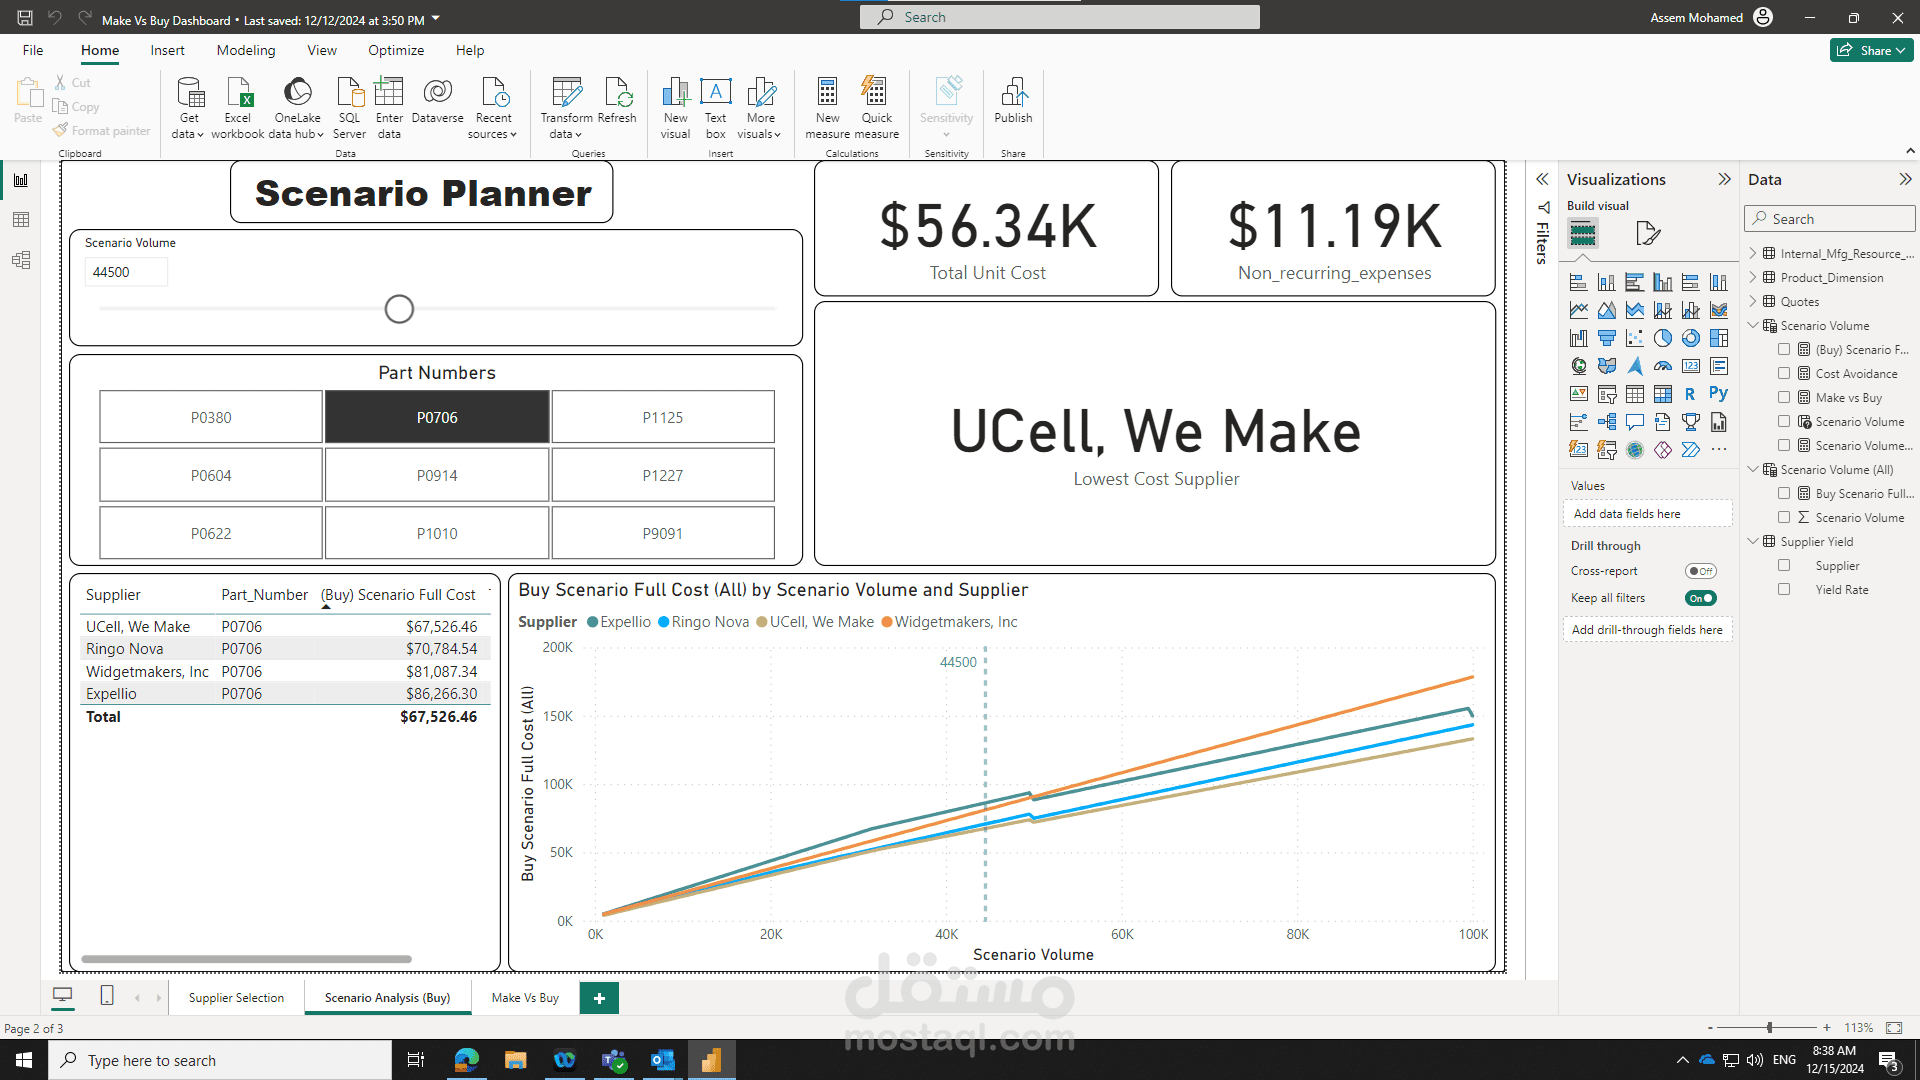Open Outlook from taskbar
This screenshot has width=1920, height=1080.
coord(662,1060)
